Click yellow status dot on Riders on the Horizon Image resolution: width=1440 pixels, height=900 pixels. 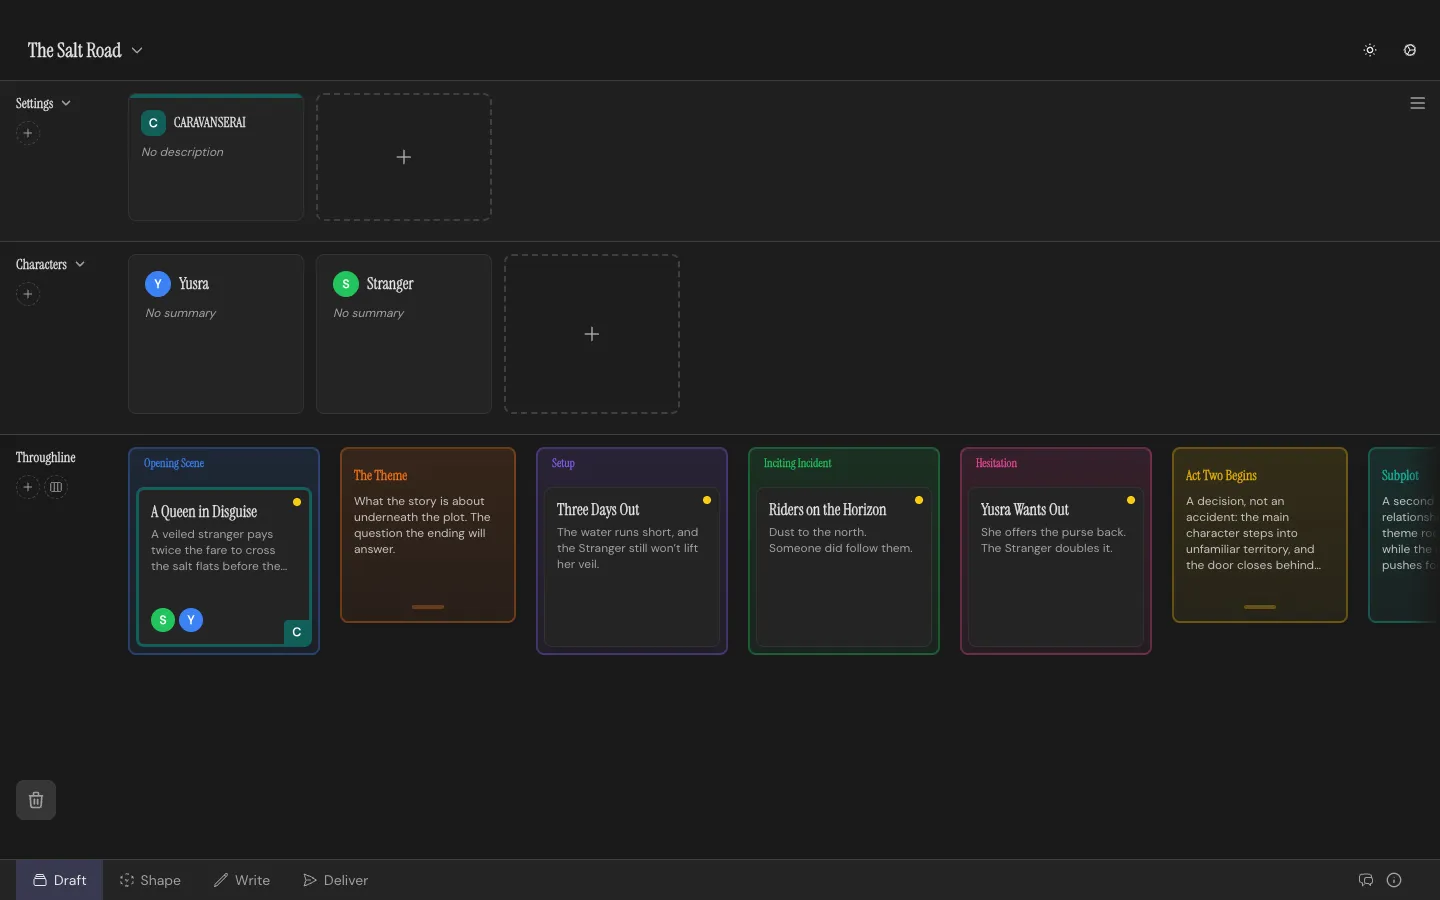[919, 500]
